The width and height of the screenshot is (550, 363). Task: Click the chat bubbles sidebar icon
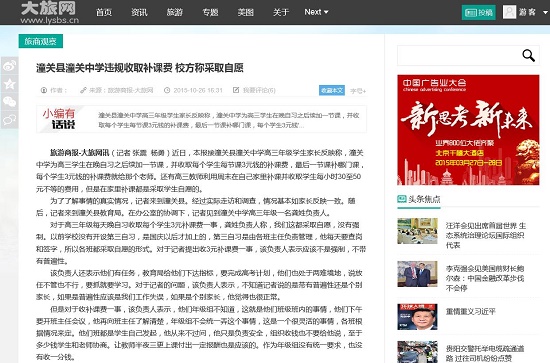tap(9, 120)
